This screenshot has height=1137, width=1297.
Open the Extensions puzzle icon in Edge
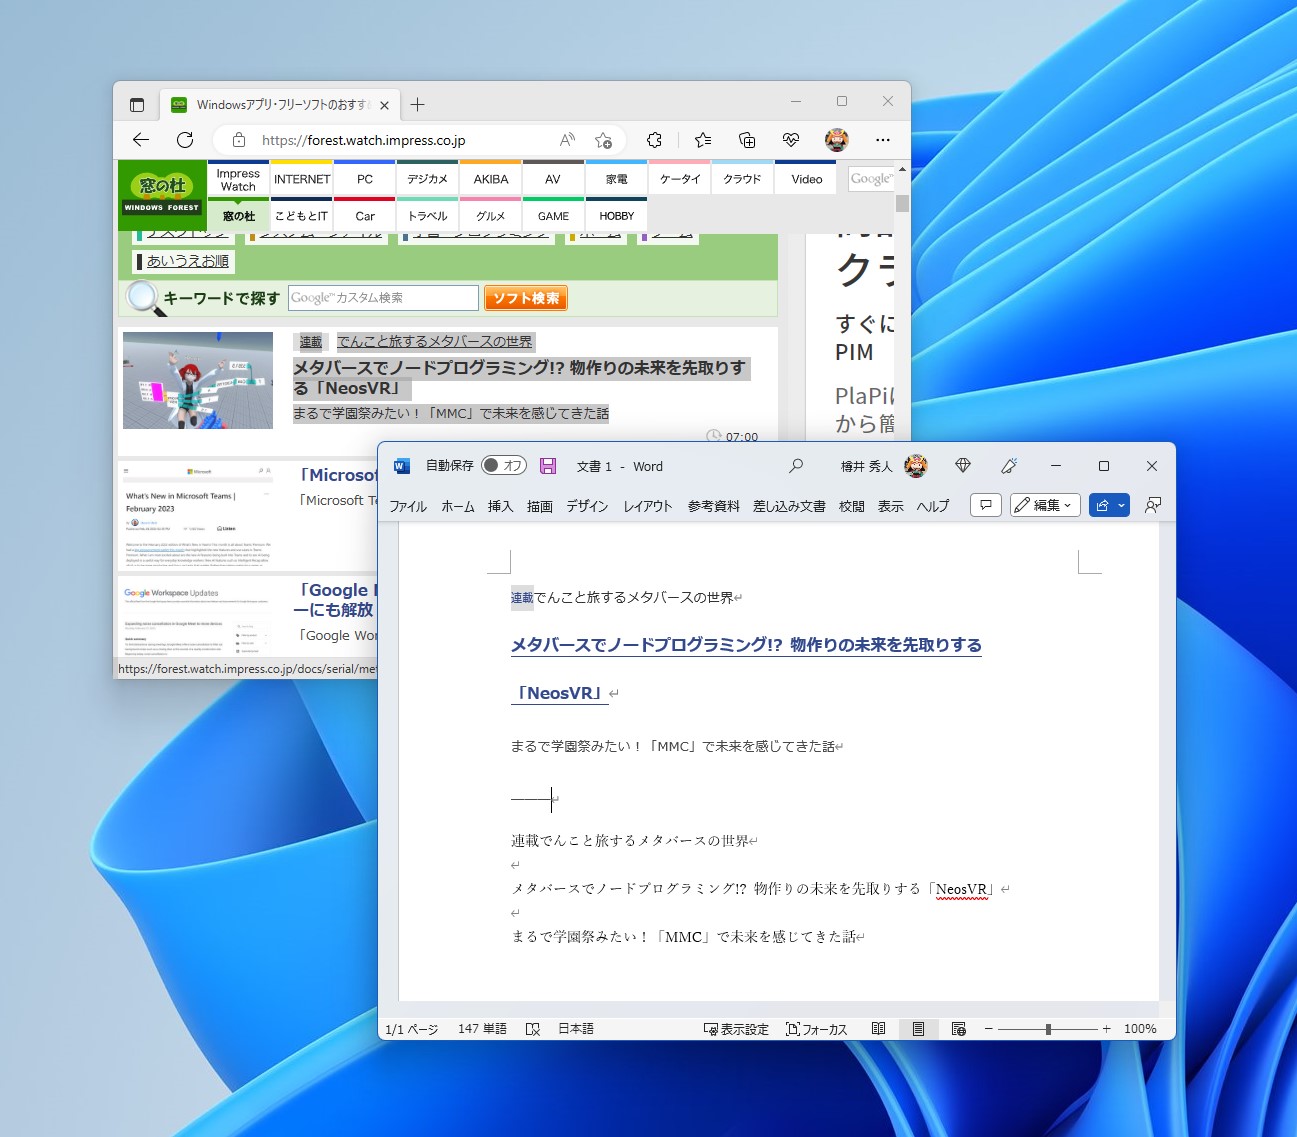point(654,140)
